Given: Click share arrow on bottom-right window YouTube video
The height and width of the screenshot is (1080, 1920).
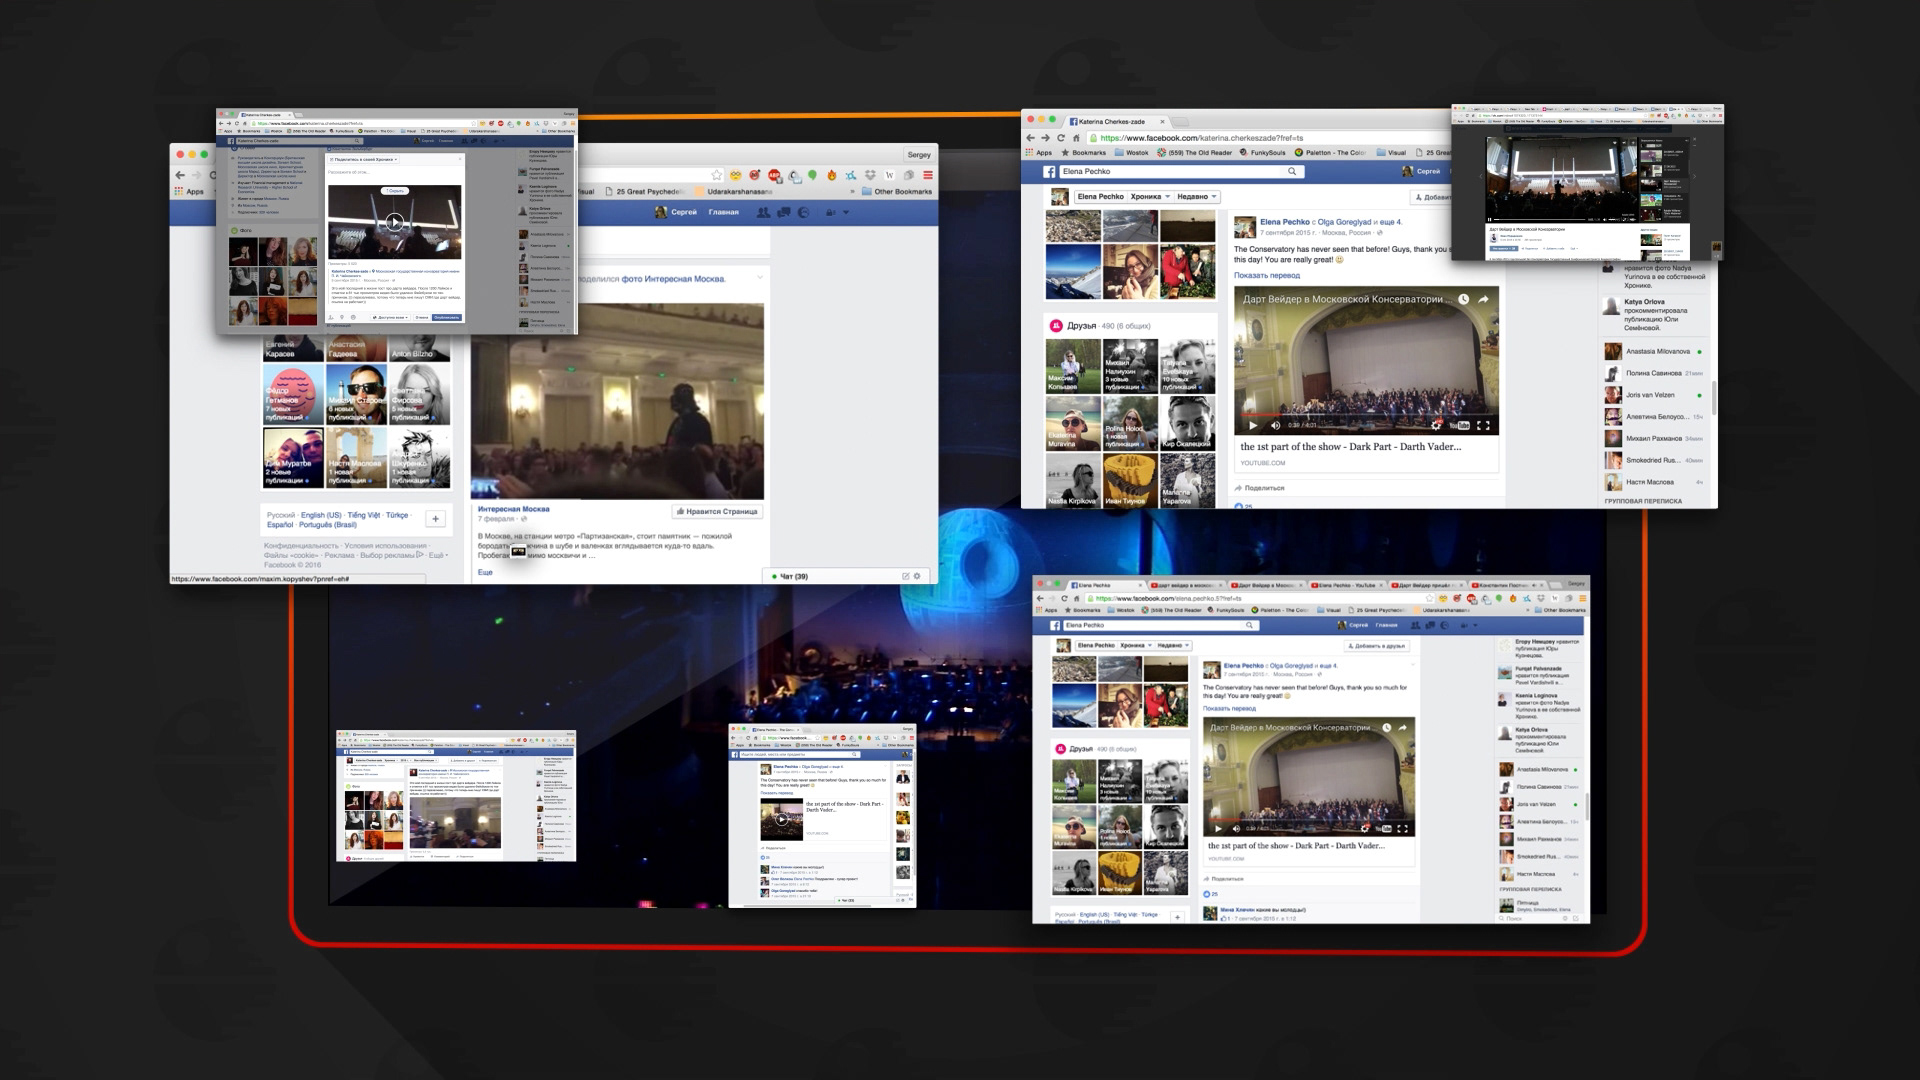Looking at the screenshot, I should tap(1402, 727).
